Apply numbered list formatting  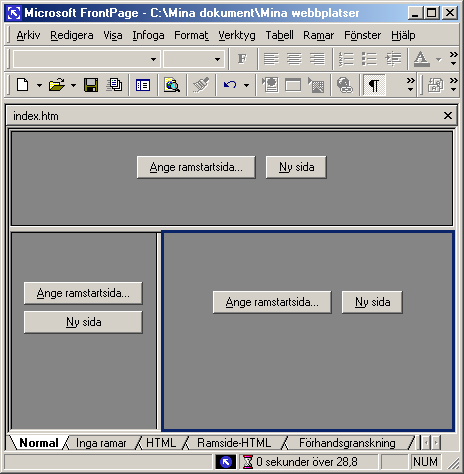(x=346, y=59)
